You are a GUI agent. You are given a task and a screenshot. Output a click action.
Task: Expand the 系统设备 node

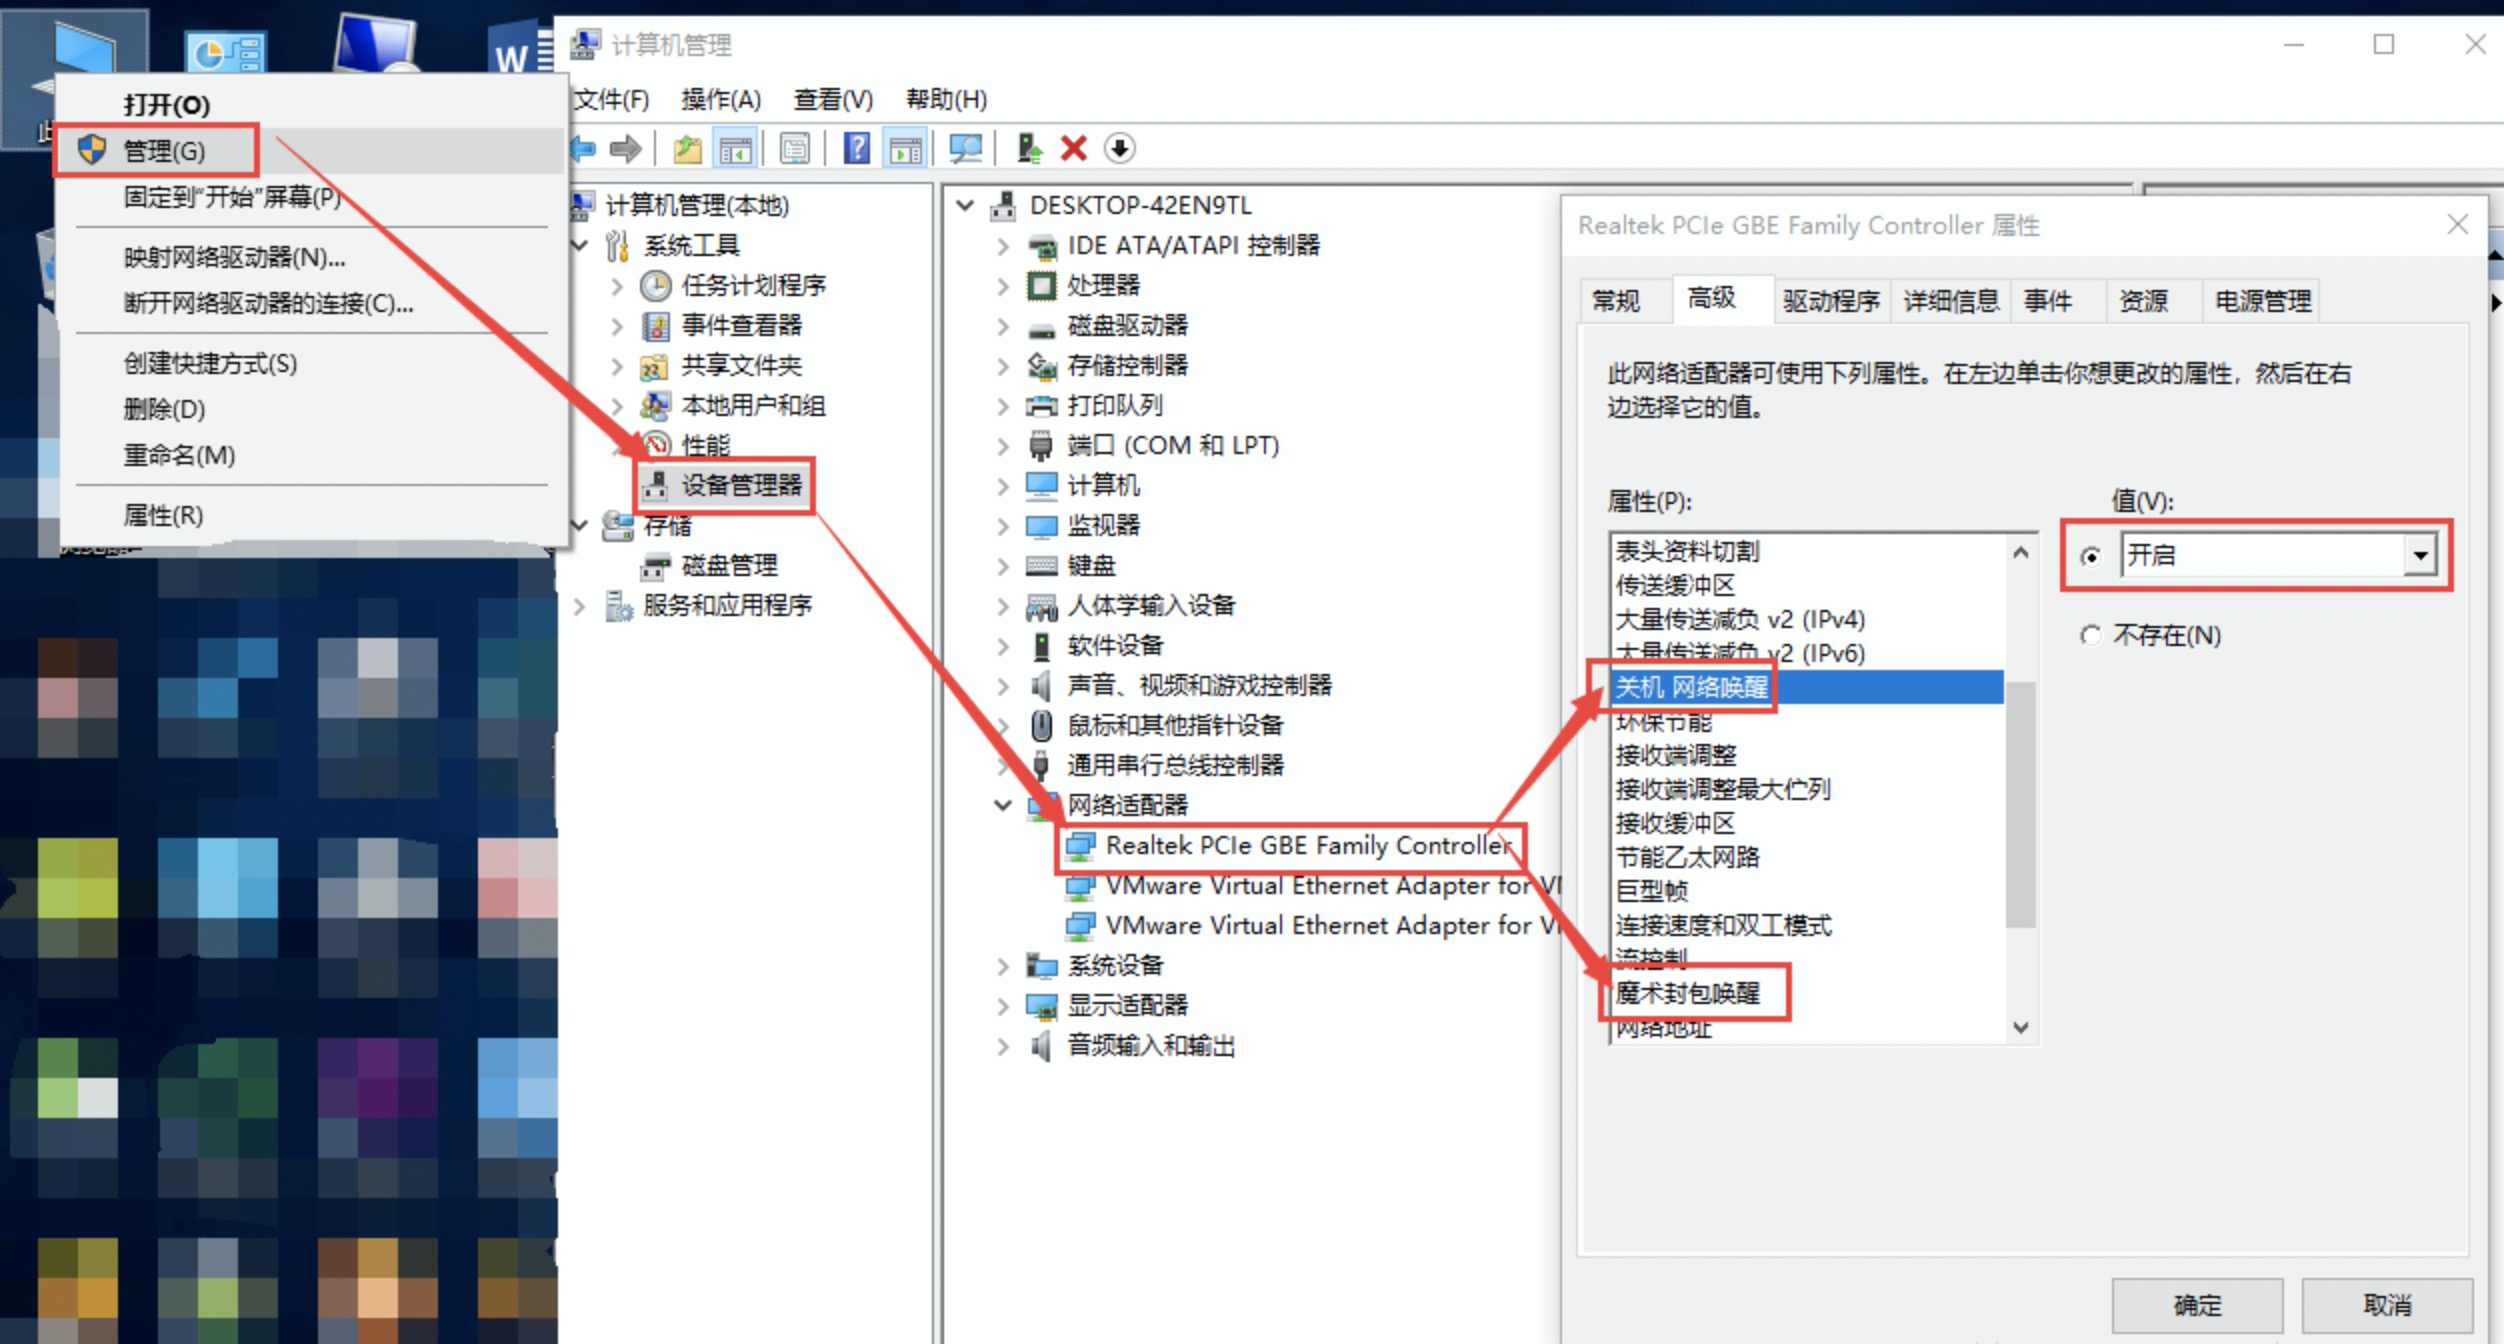click(1002, 966)
